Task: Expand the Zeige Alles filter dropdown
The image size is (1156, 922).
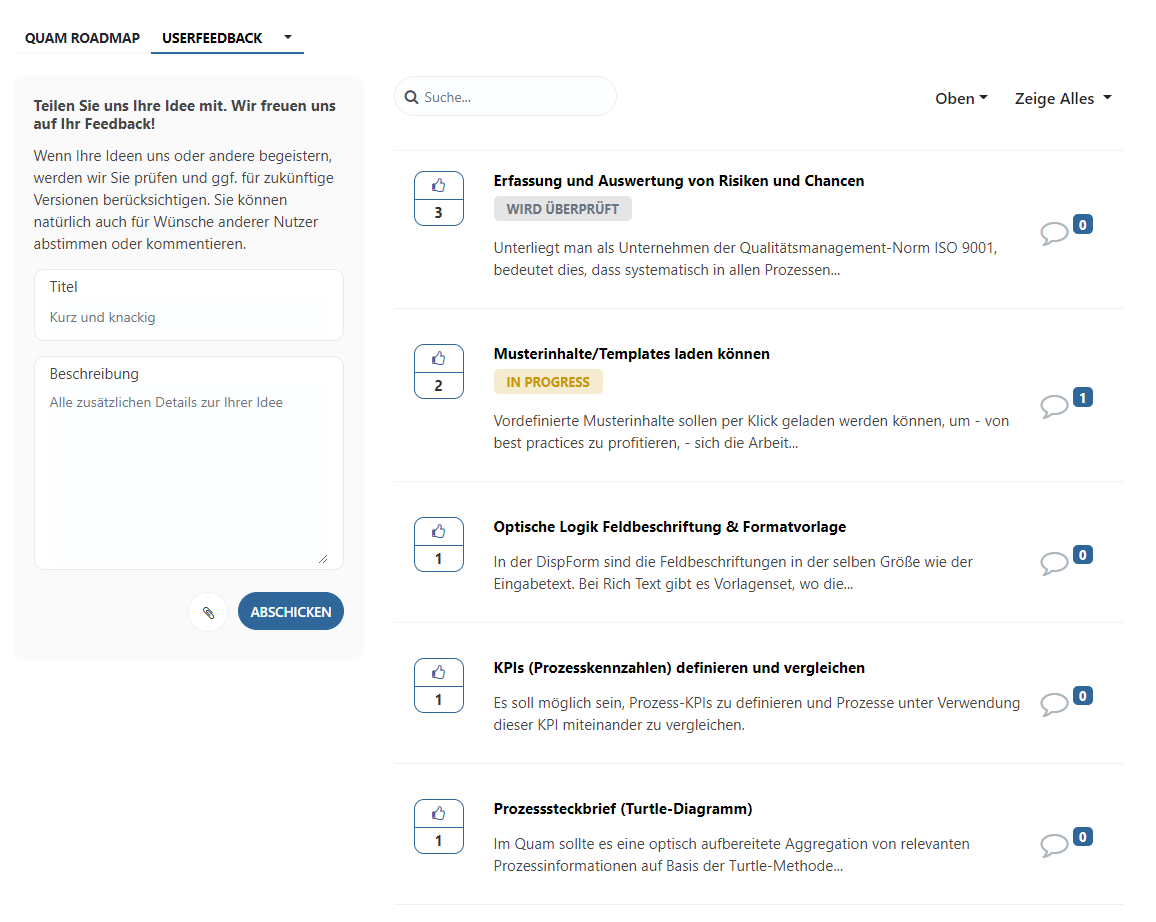Action: (x=1062, y=98)
